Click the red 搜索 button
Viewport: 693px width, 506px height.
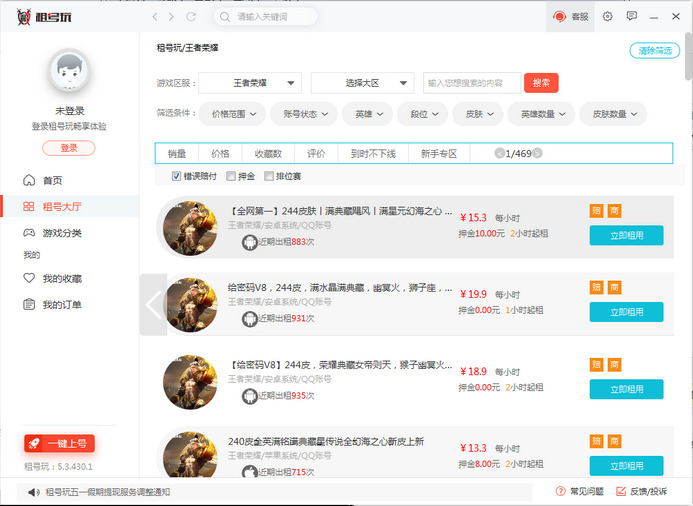(x=541, y=83)
